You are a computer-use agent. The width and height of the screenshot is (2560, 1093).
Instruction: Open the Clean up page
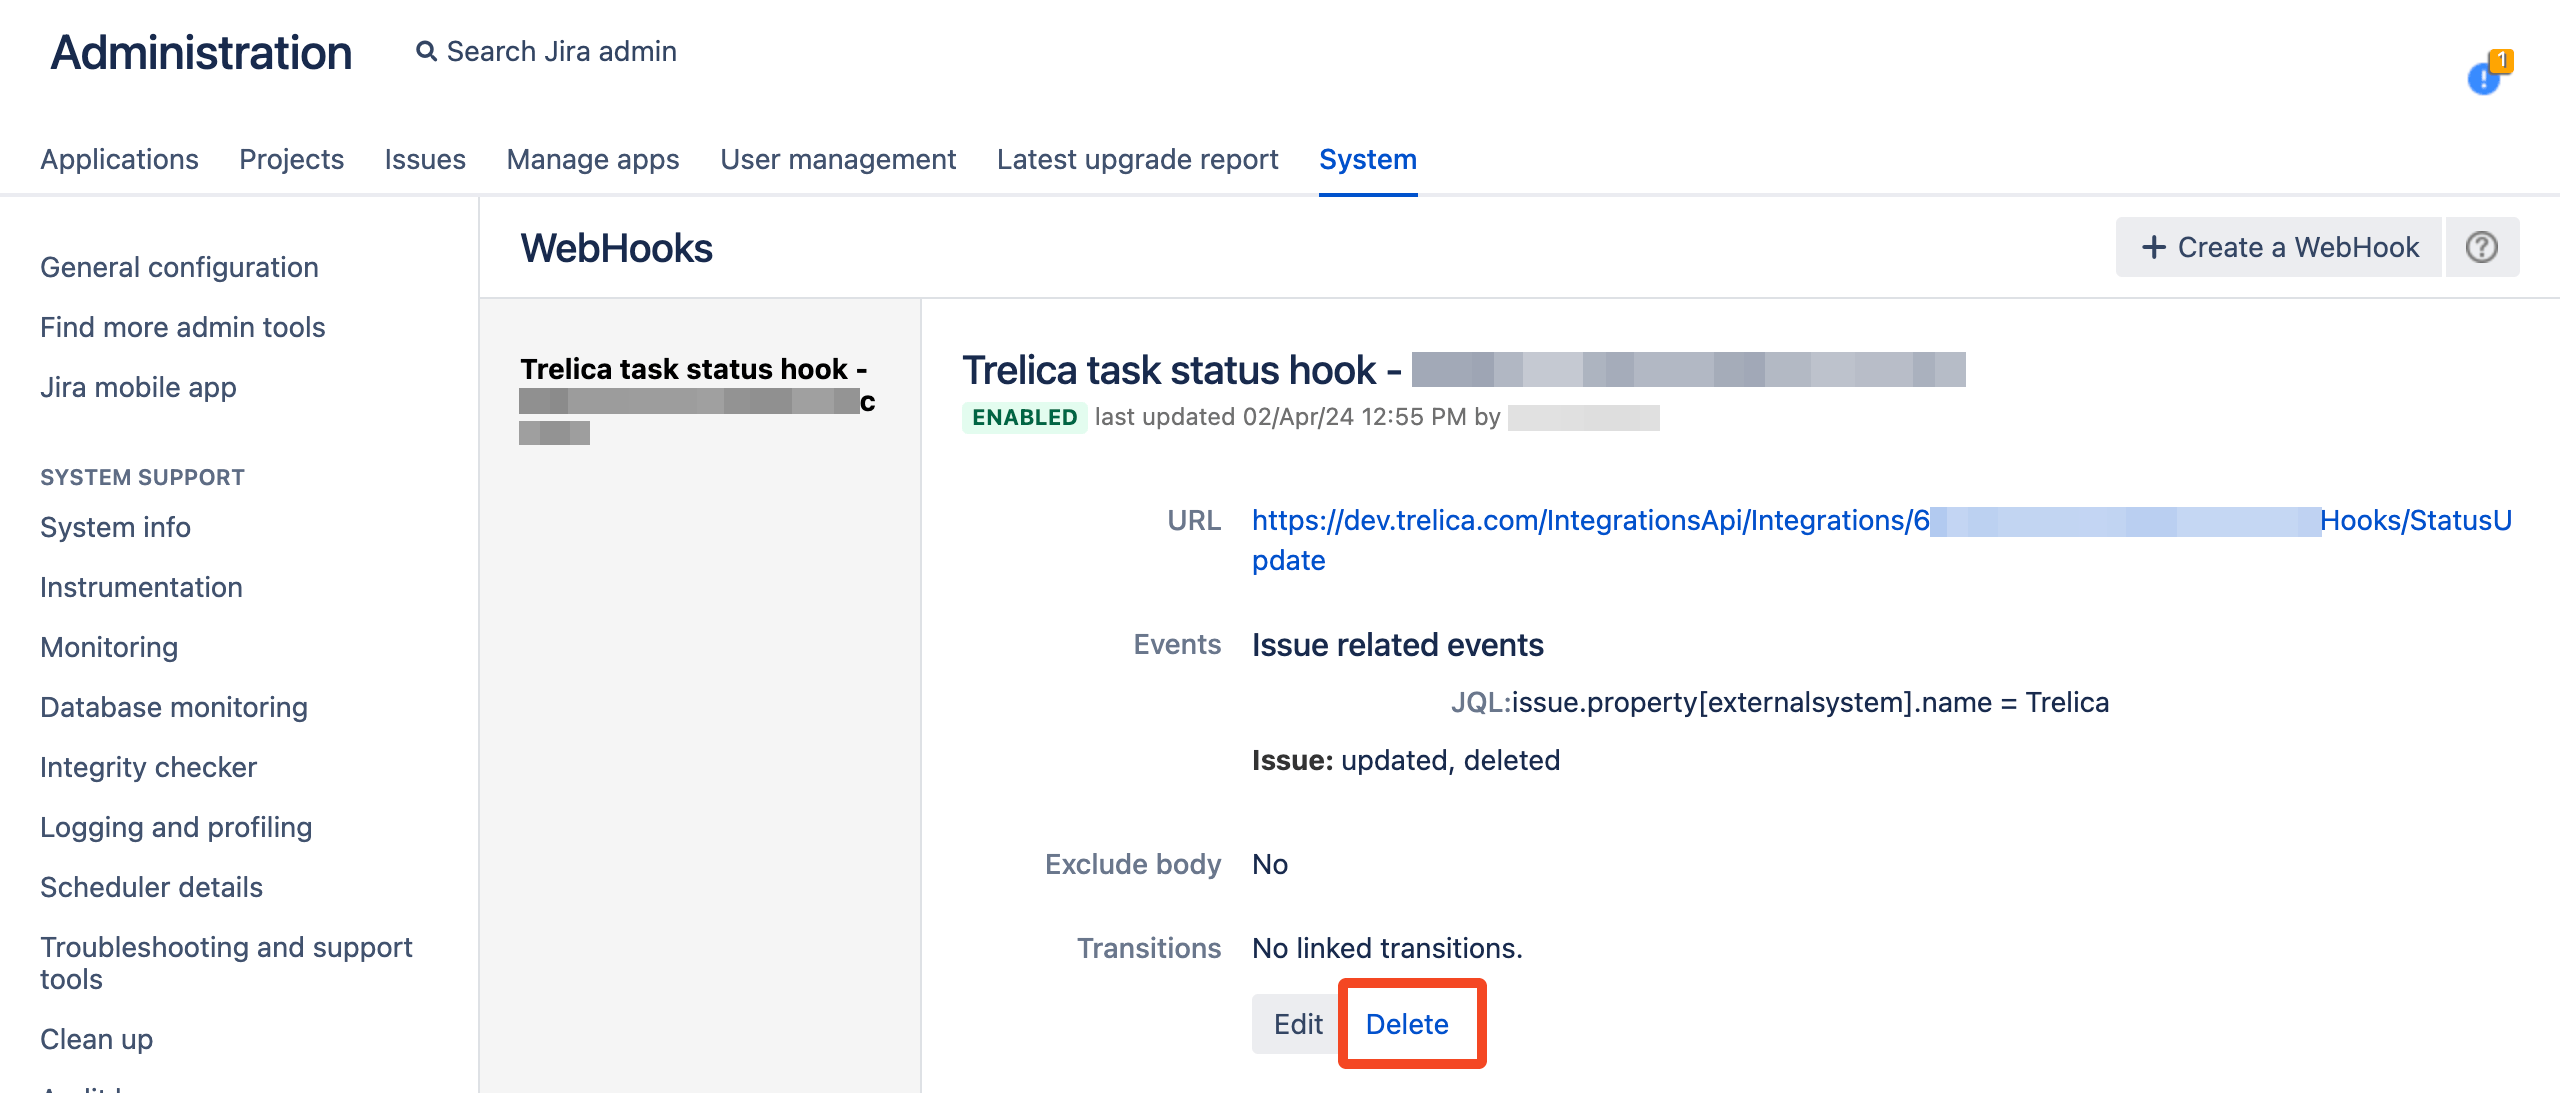pyautogui.click(x=96, y=1039)
